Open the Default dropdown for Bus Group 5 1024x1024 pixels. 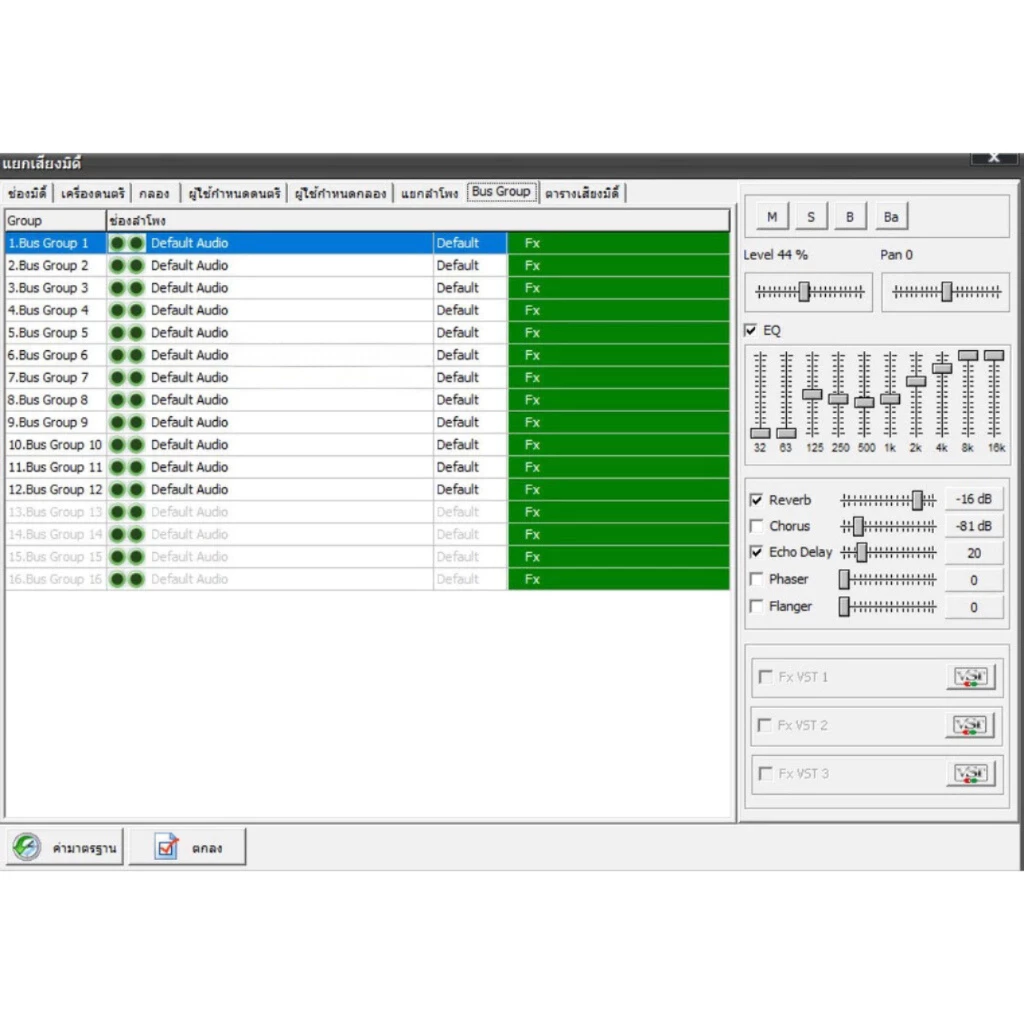pyautogui.click(x=470, y=332)
